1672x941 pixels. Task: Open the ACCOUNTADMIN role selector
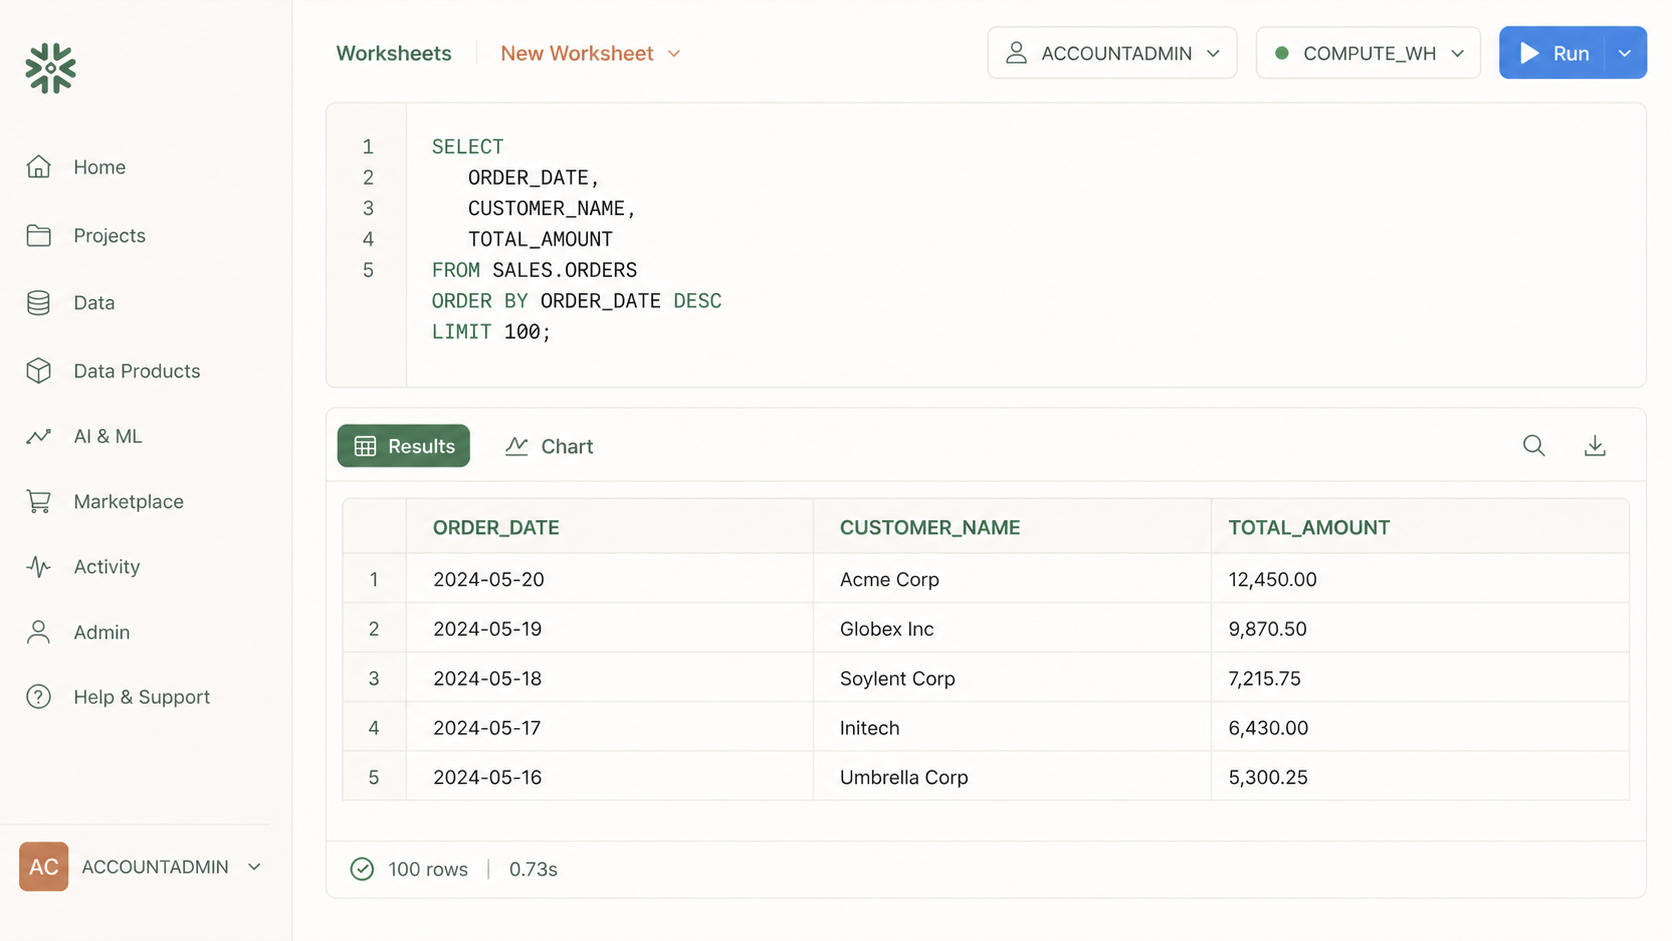tap(1111, 53)
